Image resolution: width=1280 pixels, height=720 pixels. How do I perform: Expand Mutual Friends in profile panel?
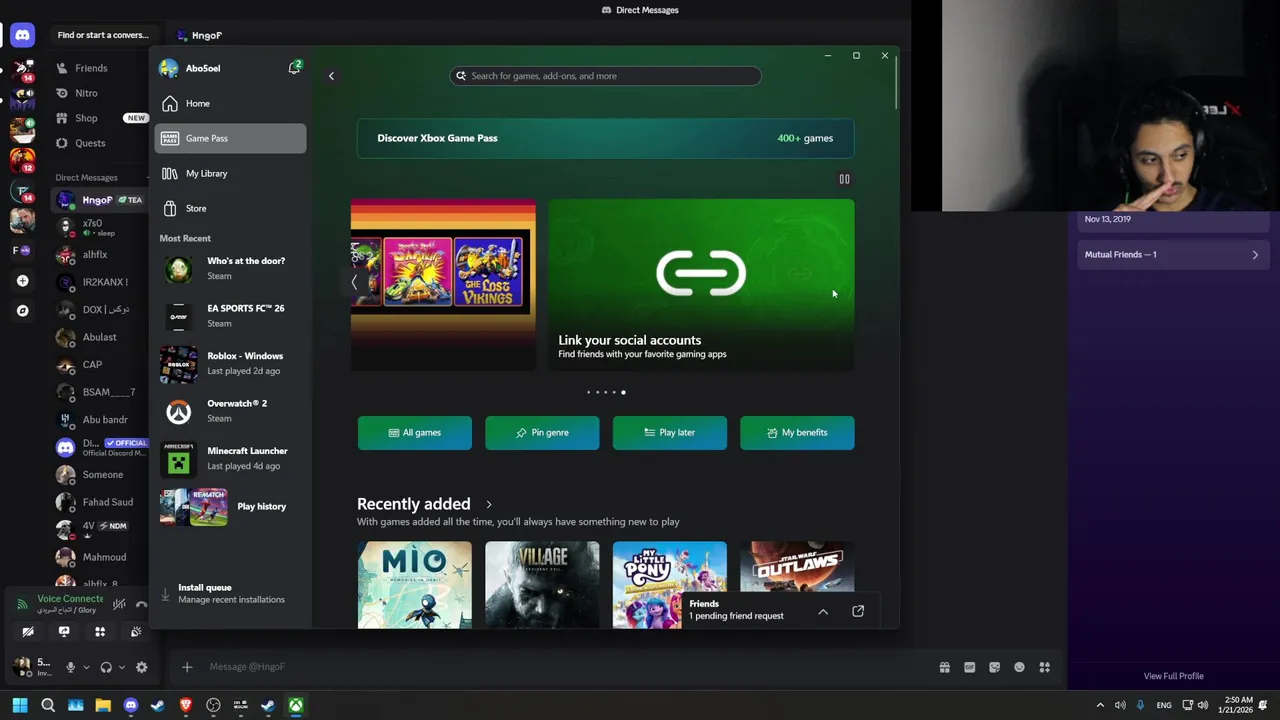pos(1172,254)
